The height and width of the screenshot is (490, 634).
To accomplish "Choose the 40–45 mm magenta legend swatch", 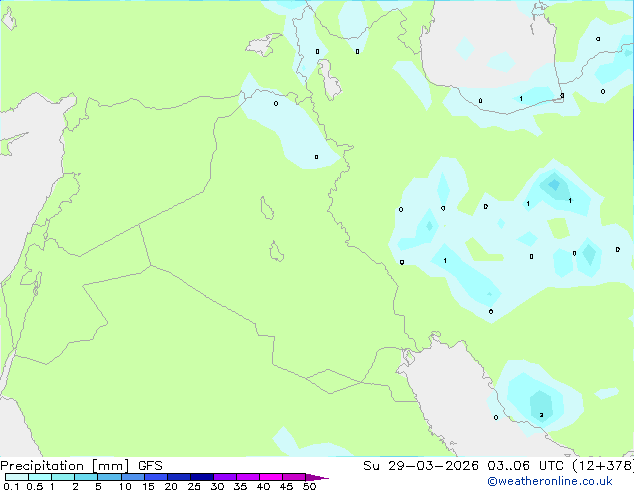I will click(x=271, y=477).
